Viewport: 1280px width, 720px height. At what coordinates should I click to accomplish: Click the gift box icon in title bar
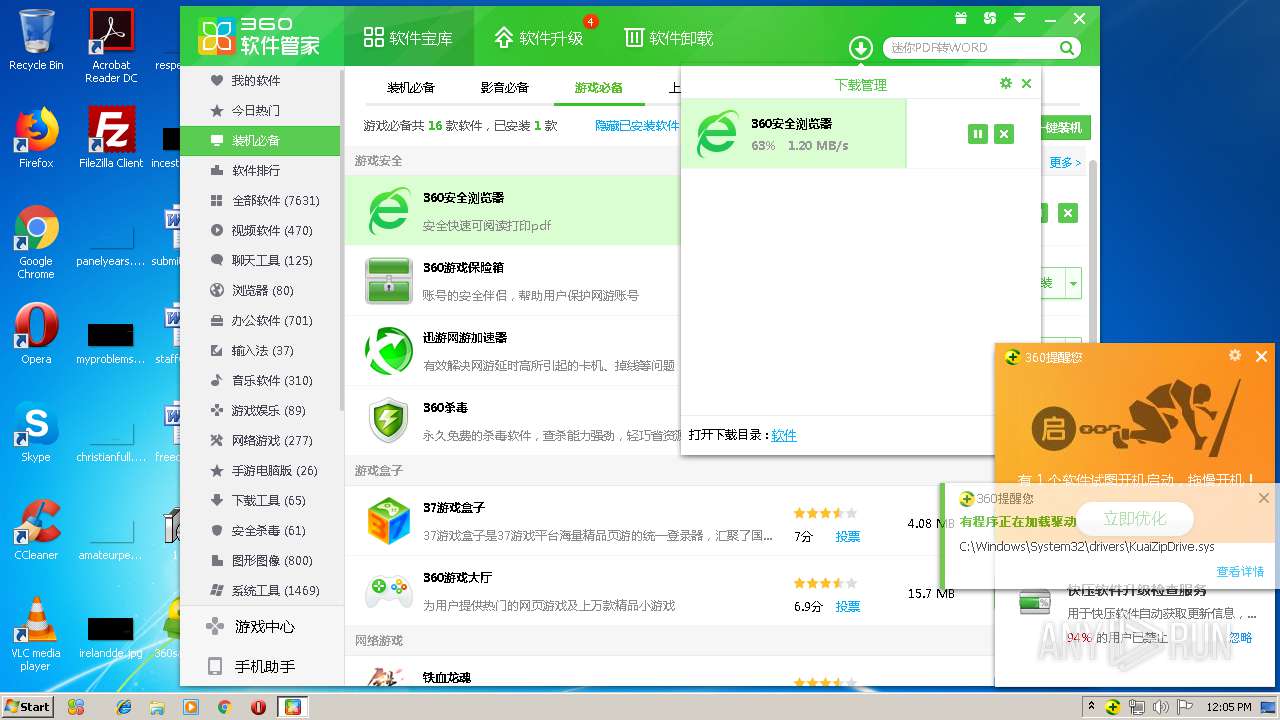(961, 18)
